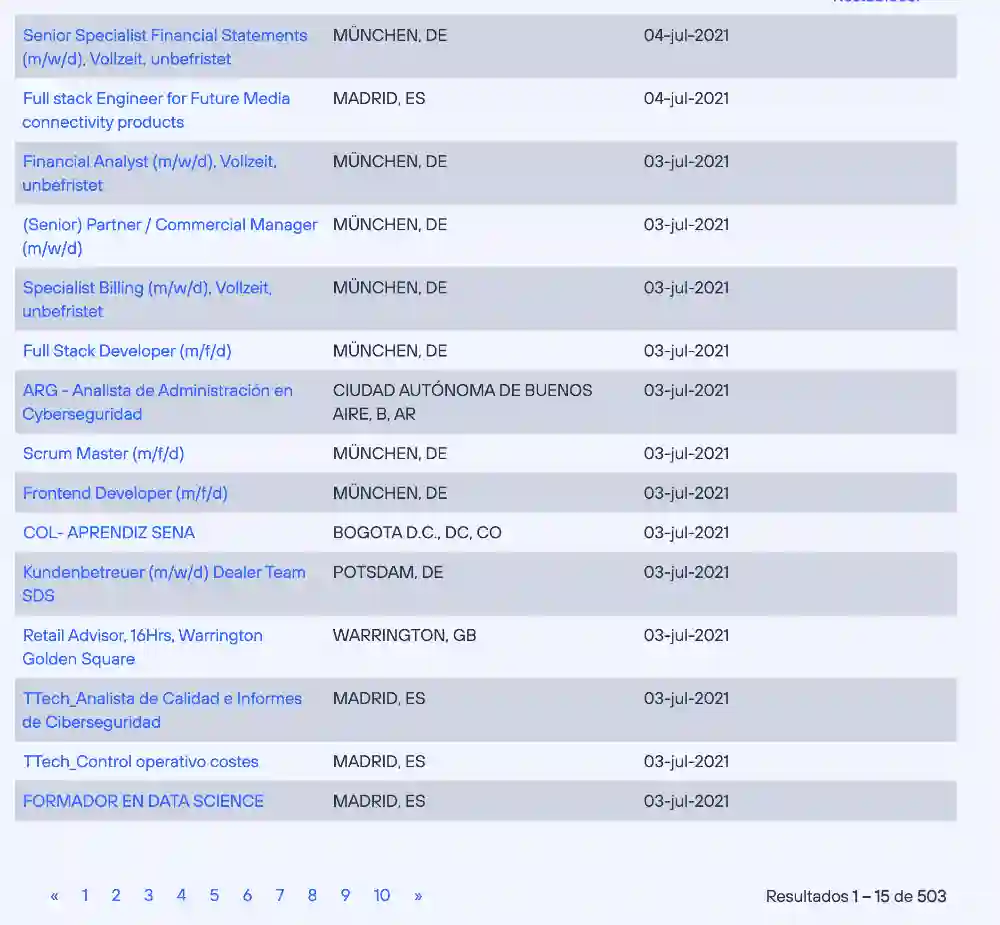Click MÜNCHEN, DE in Financial Analyst row
The height and width of the screenshot is (925, 1000).
(x=390, y=161)
